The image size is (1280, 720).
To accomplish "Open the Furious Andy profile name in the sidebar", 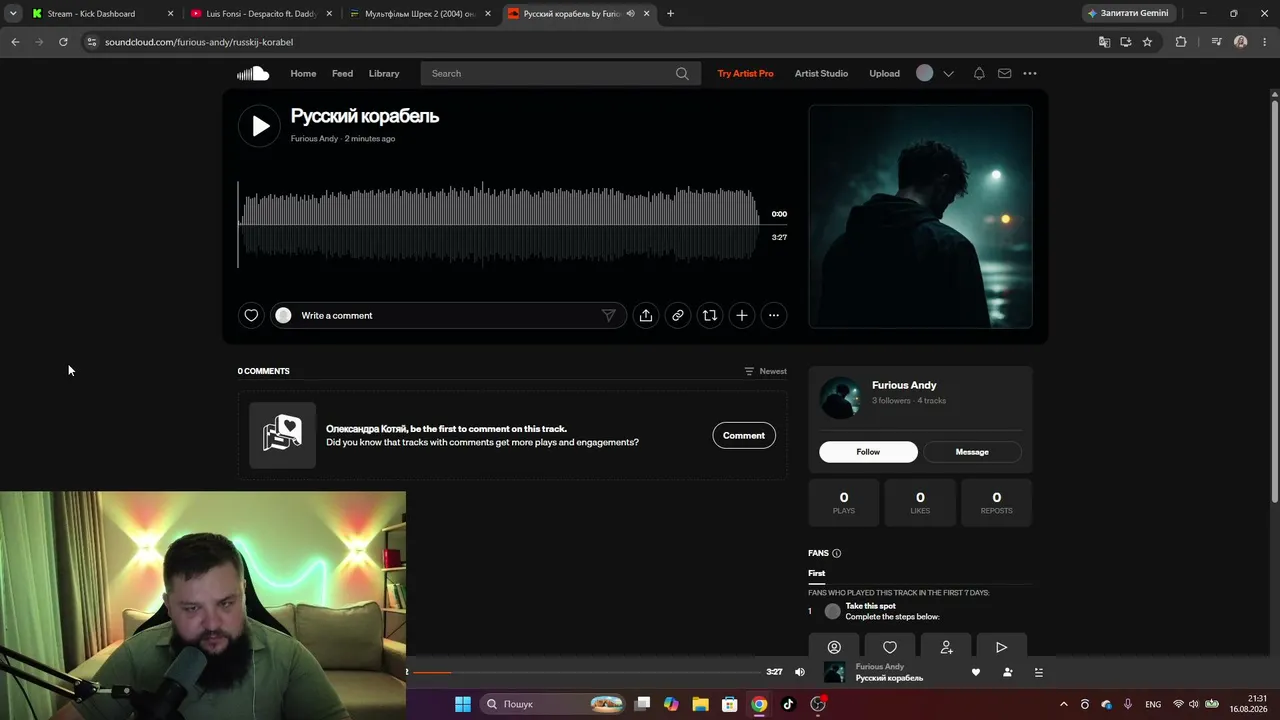I will pyautogui.click(x=904, y=385).
